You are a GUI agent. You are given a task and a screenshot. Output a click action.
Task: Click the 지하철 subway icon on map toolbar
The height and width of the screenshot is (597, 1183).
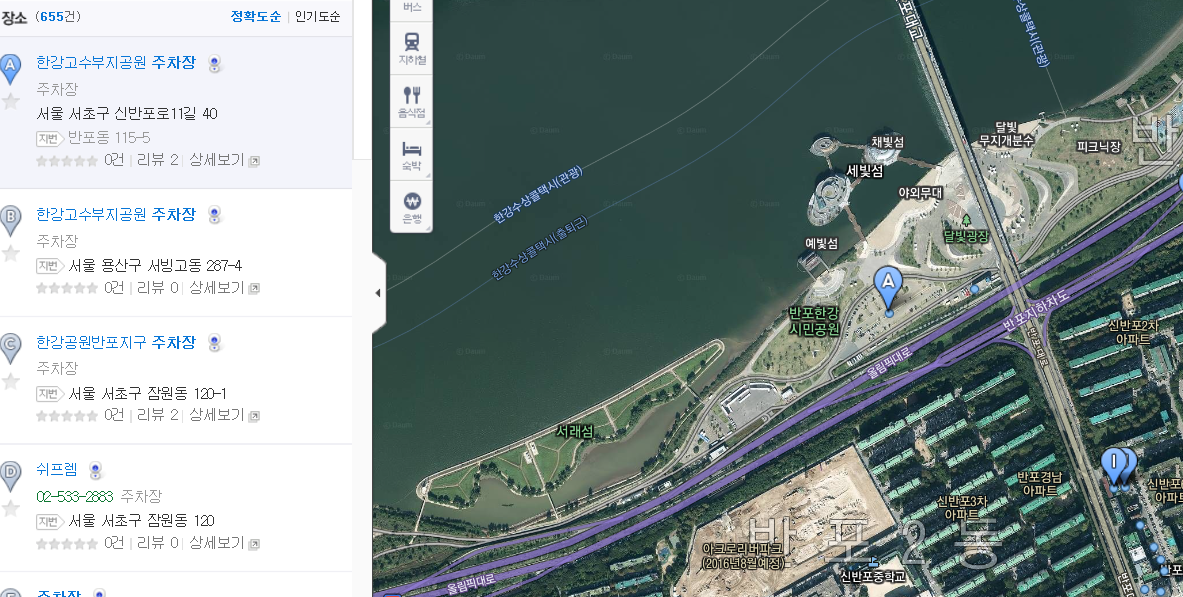[412, 47]
